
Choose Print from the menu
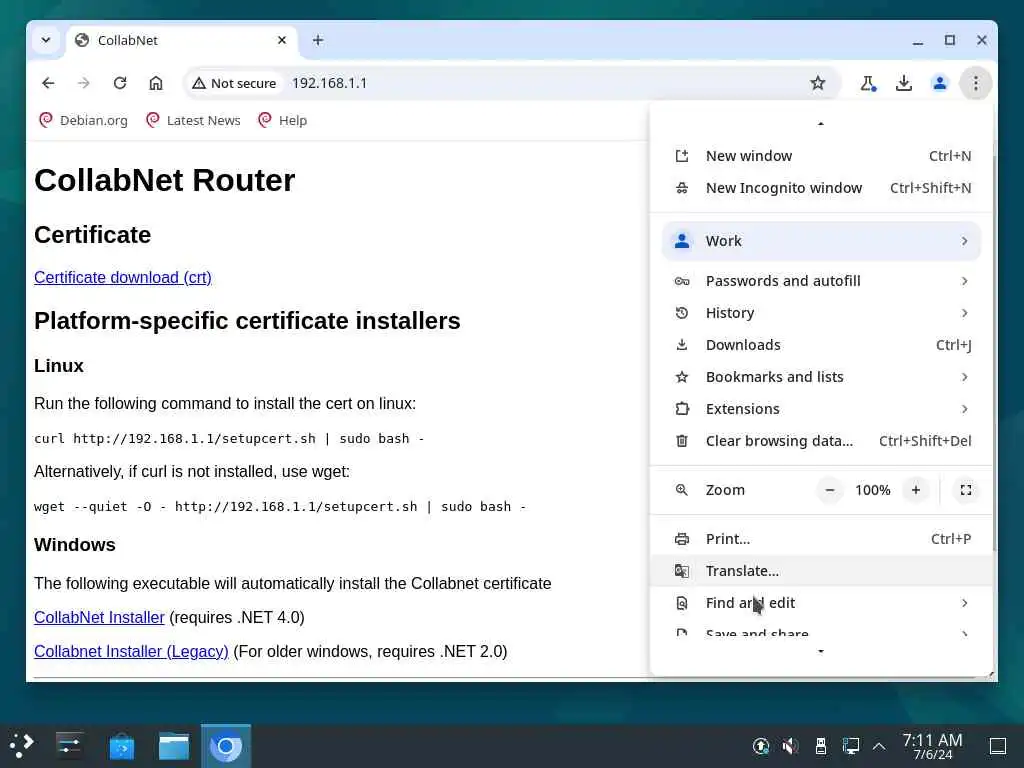822,539
